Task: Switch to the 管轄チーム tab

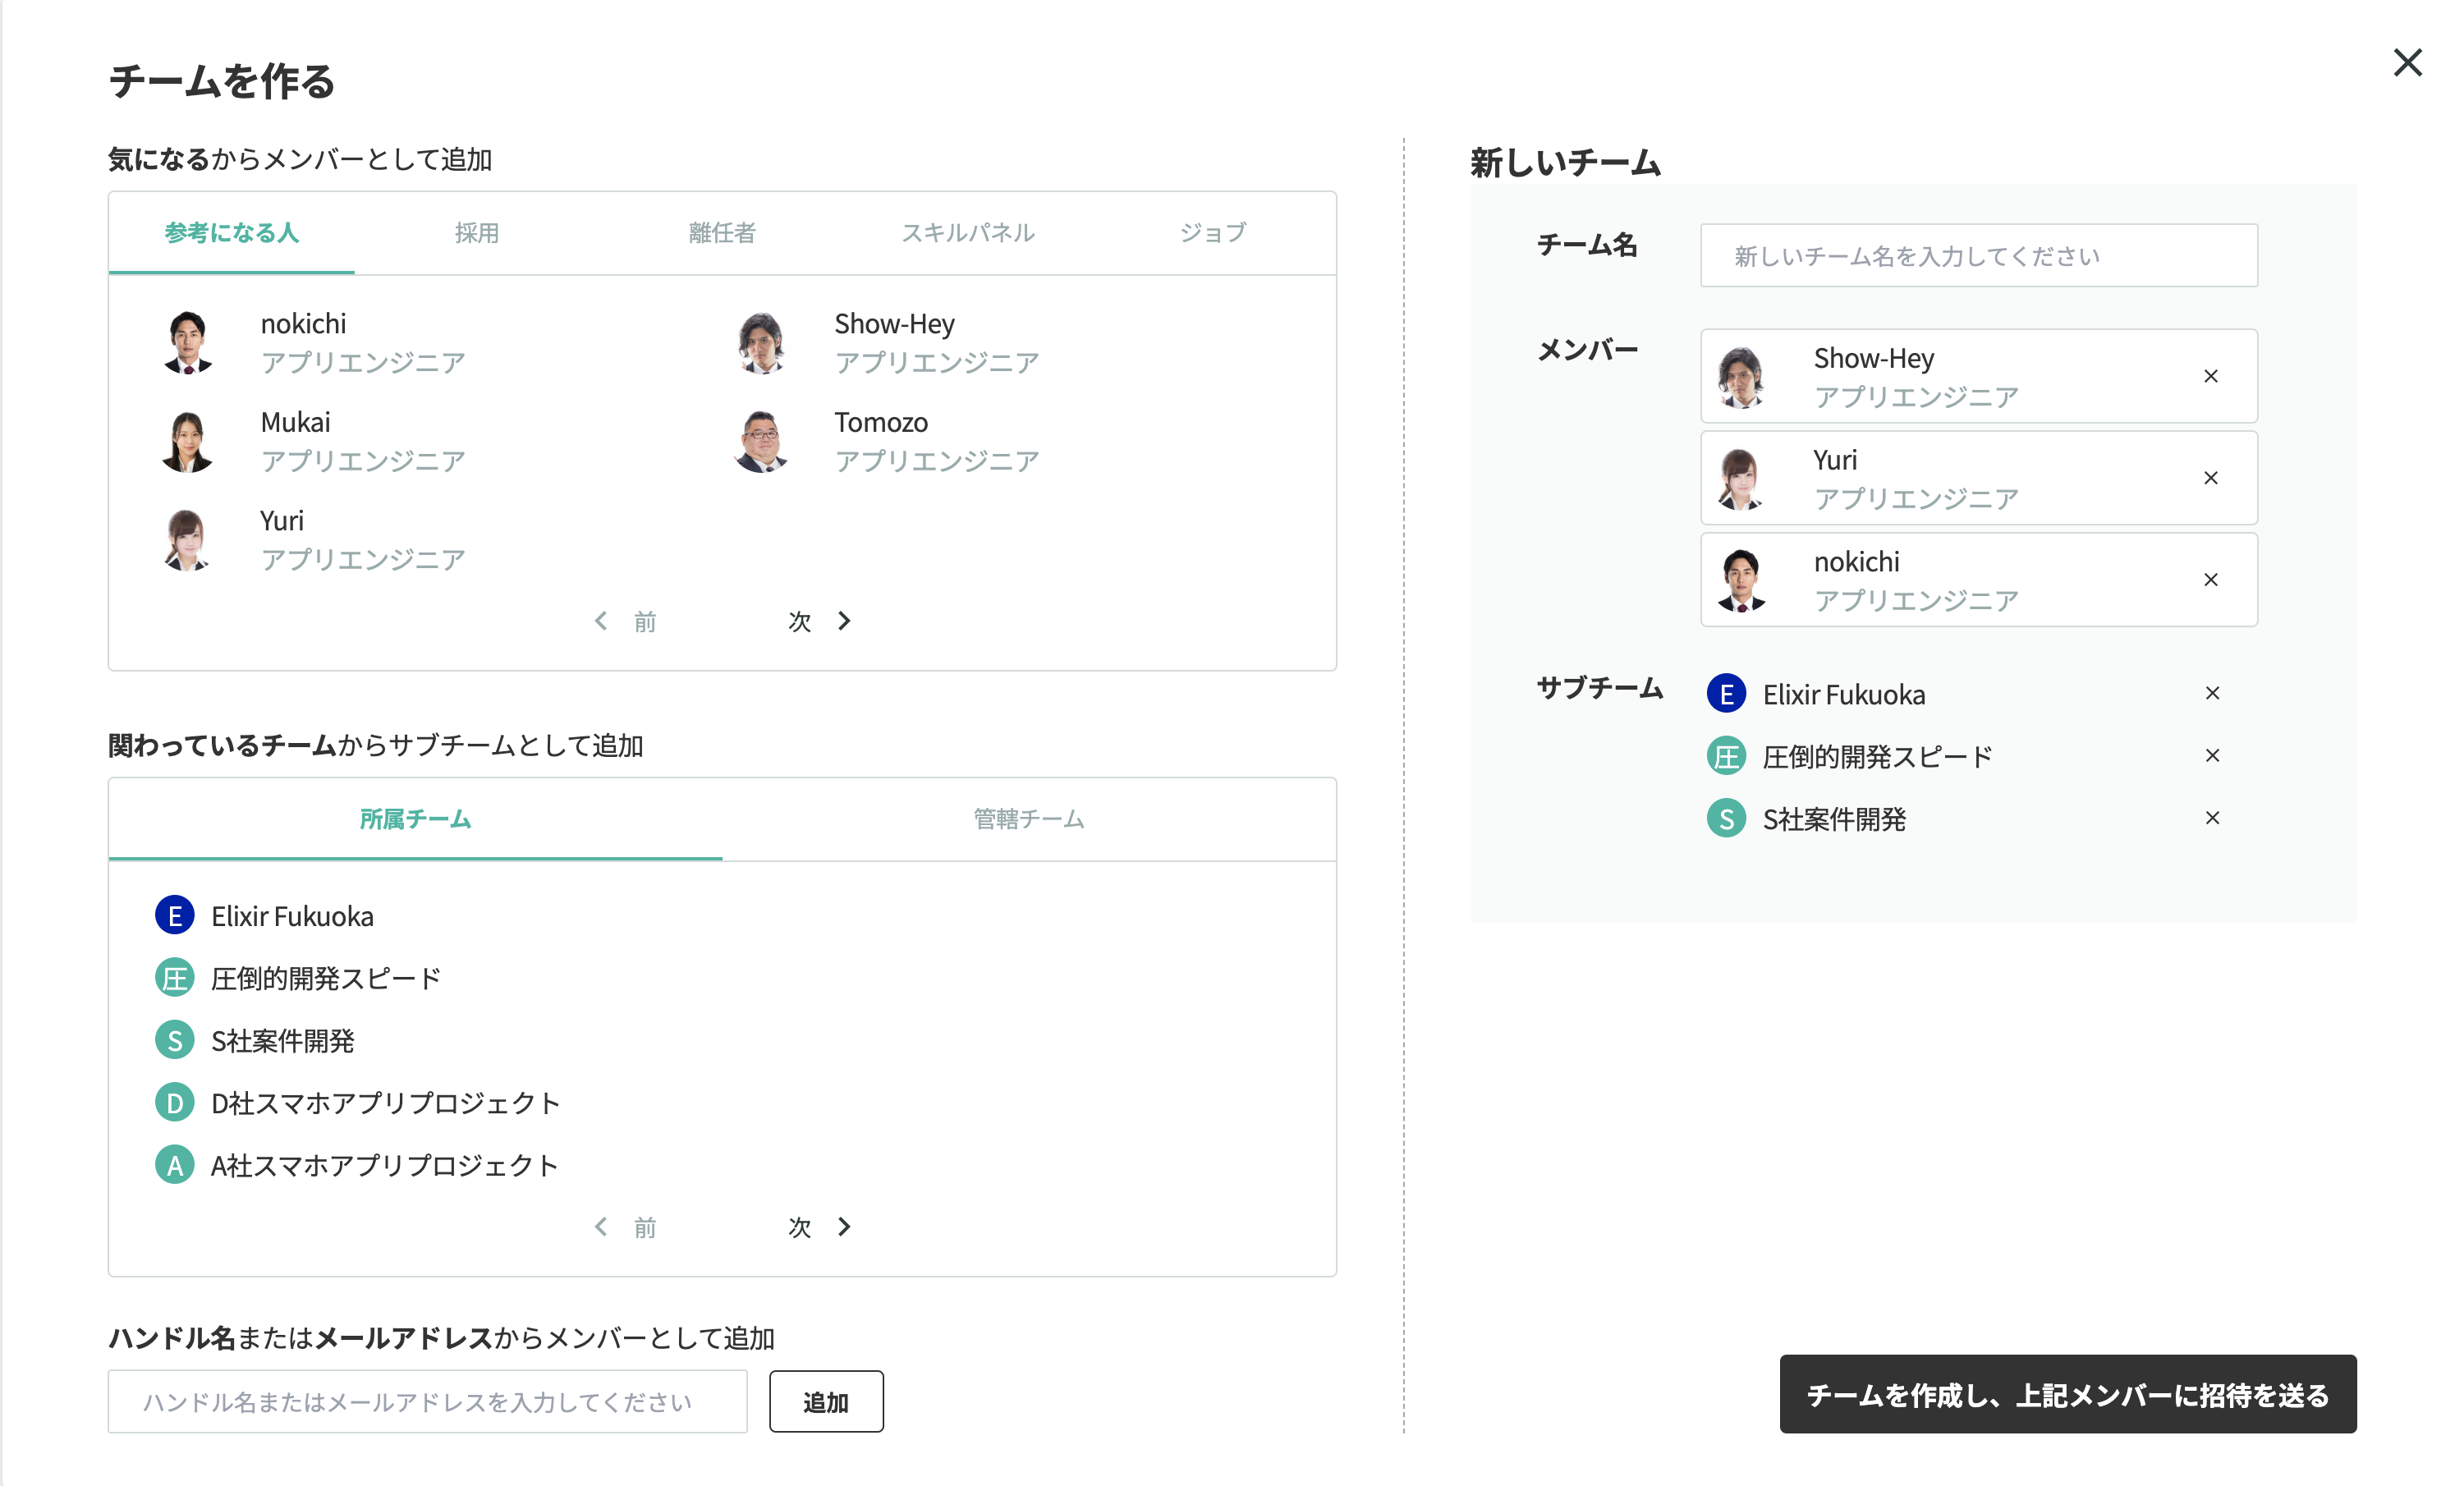Action: (1028, 819)
